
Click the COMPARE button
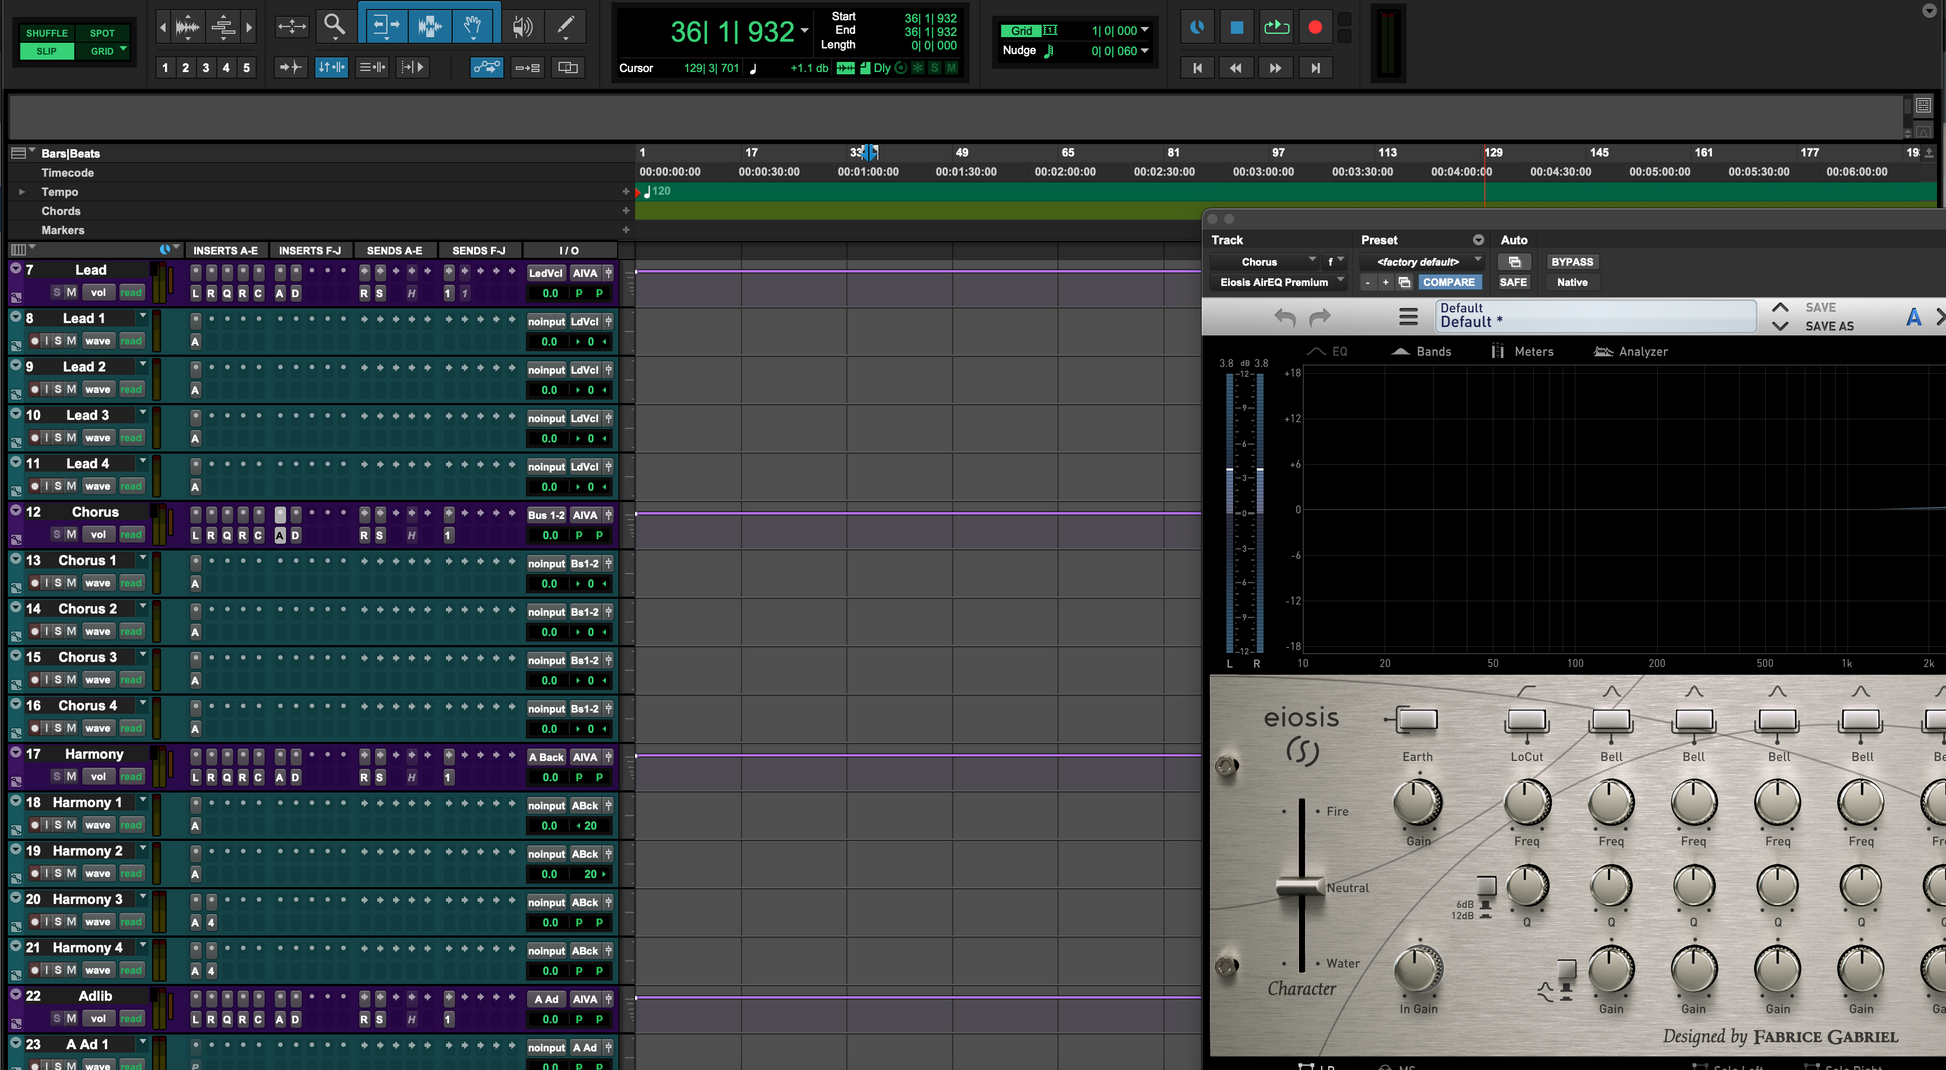pyautogui.click(x=1448, y=282)
